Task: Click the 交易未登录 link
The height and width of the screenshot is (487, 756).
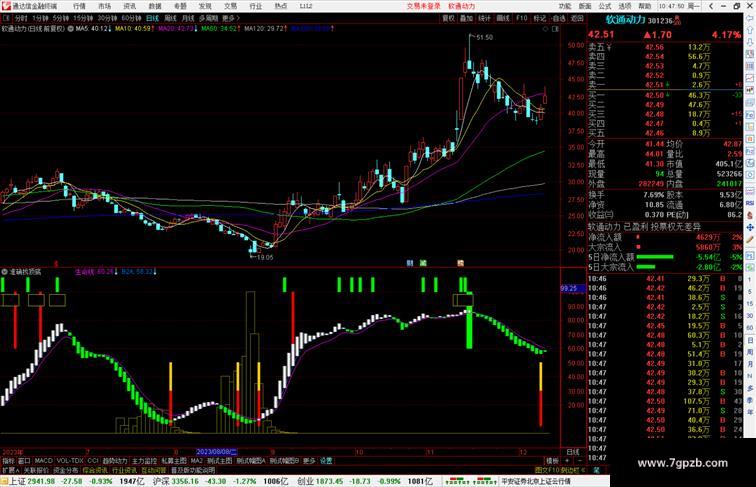Action: pos(423,6)
